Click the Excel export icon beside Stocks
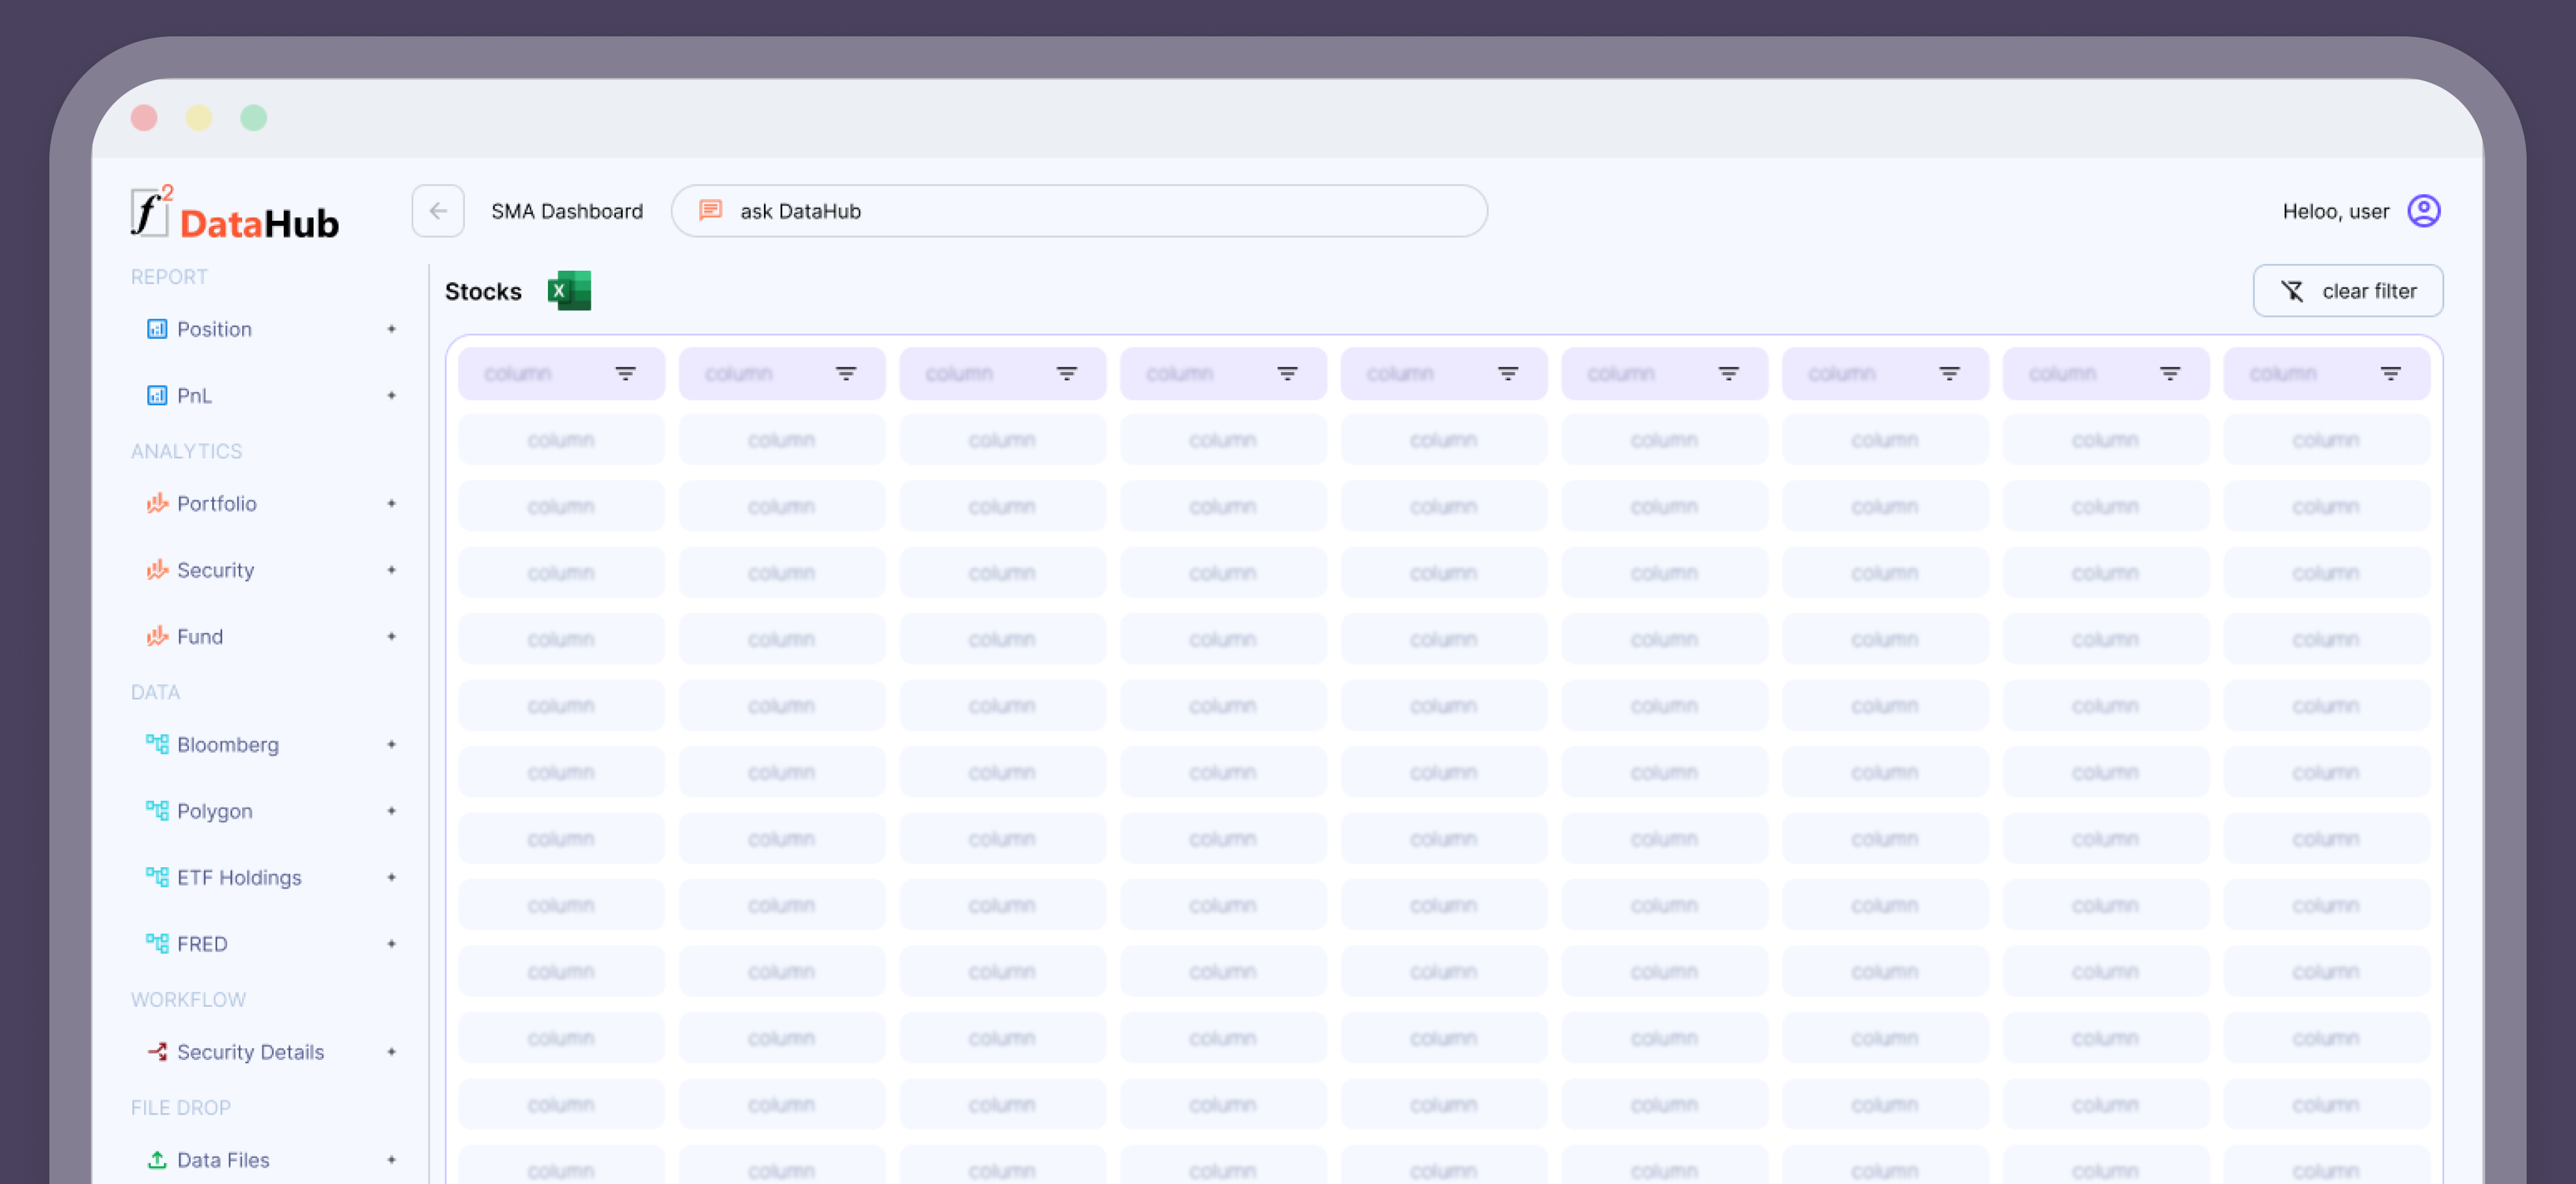 [x=569, y=291]
